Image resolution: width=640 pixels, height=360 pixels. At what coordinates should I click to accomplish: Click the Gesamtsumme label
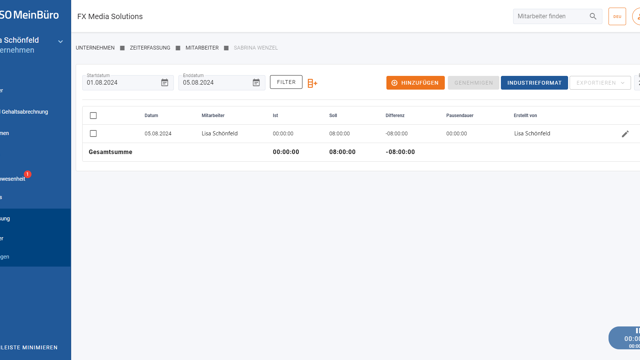(110, 152)
